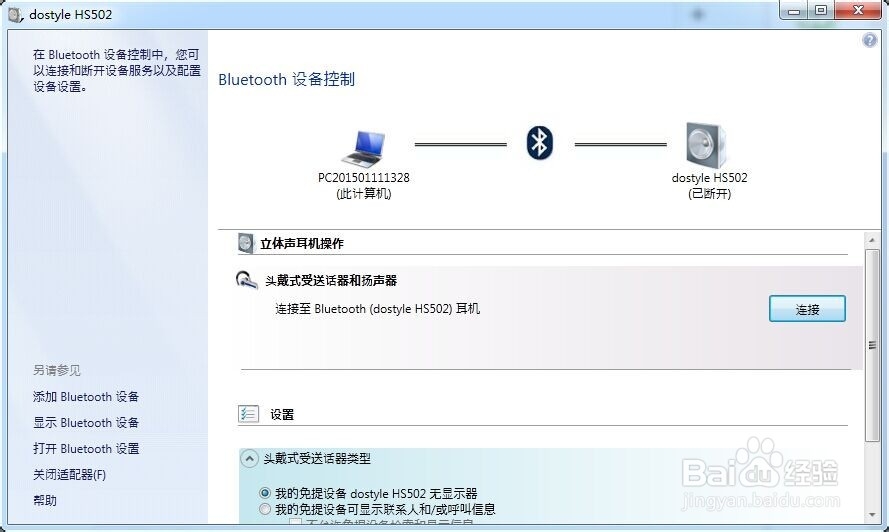This screenshot has height=532, width=889.
Task: Click the 头戴式受送话器和扬声器 label
Action: tap(331, 280)
